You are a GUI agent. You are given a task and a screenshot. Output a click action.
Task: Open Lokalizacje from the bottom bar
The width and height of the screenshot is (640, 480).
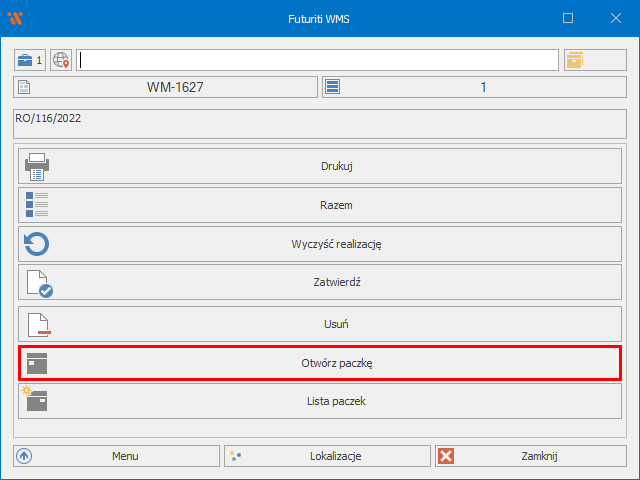coord(327,456)
